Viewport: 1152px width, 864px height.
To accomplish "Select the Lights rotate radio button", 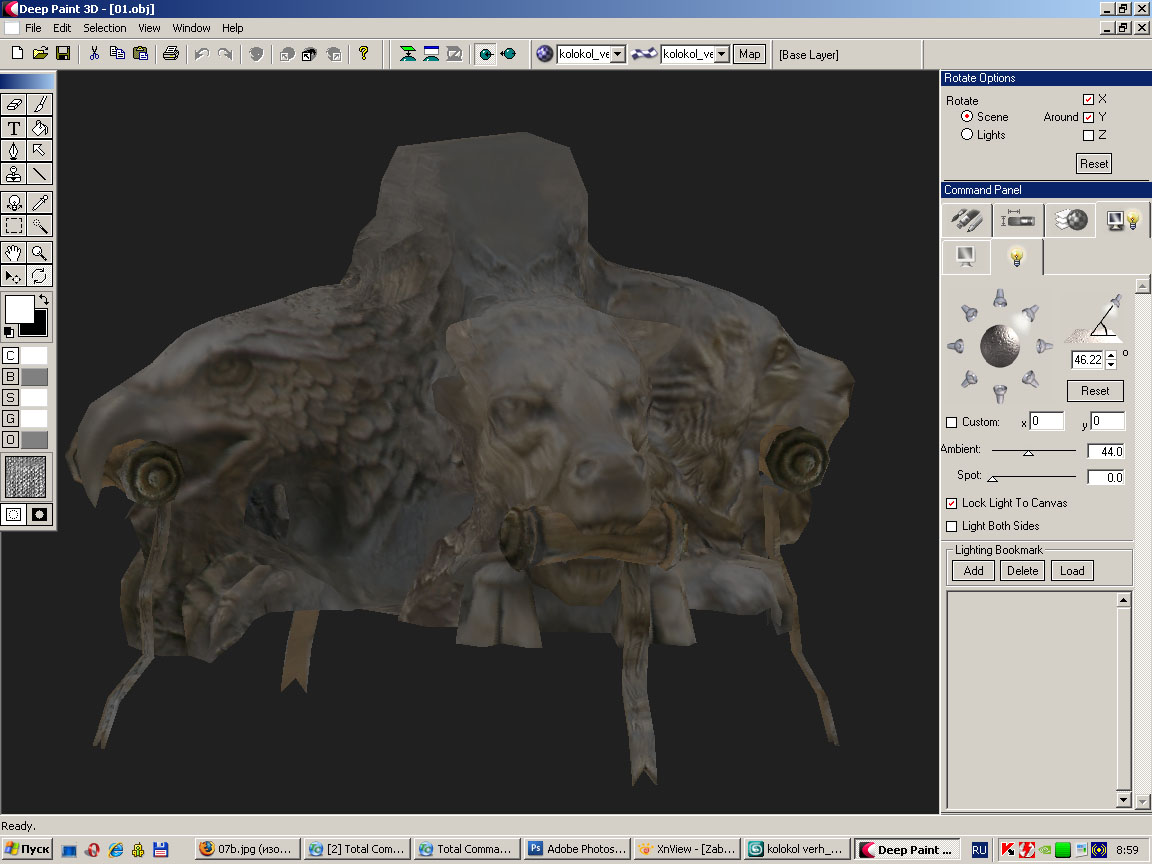I will [967, 135].
